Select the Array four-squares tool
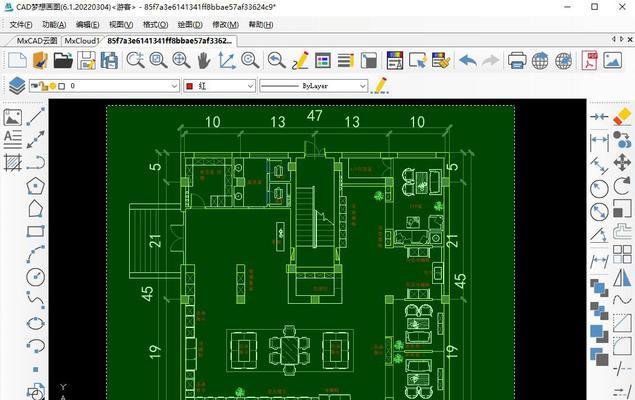 pos(622,254)
